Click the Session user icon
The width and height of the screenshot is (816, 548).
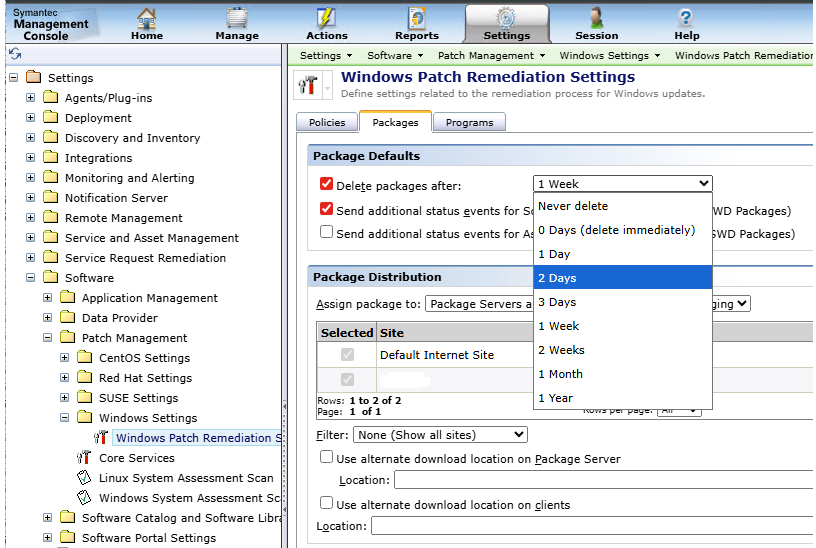(596, 19)
